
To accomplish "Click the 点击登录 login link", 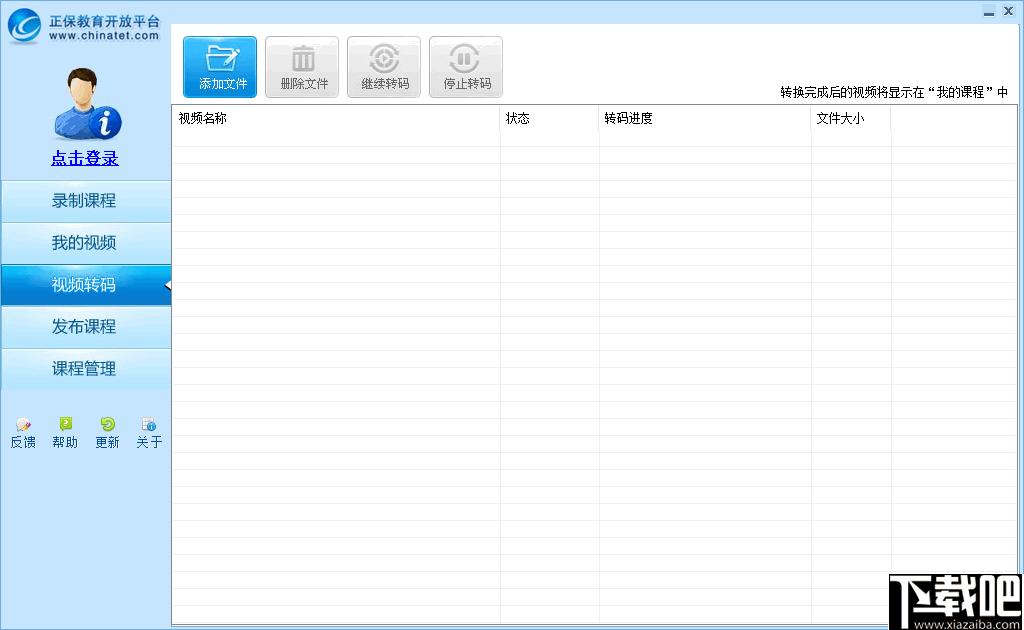I will point(85,158).
